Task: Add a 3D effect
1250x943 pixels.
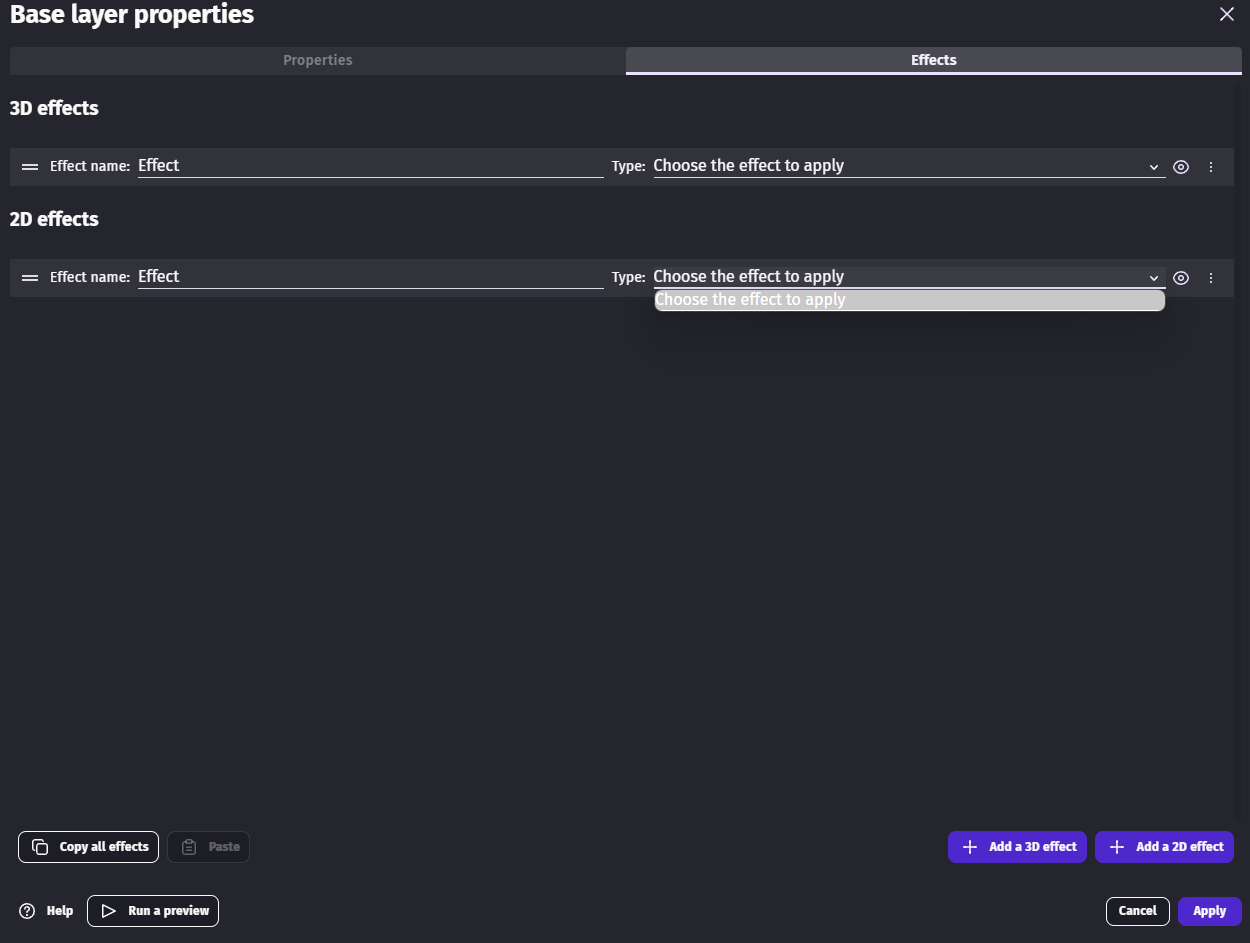Action: [x=1017, y=847]
